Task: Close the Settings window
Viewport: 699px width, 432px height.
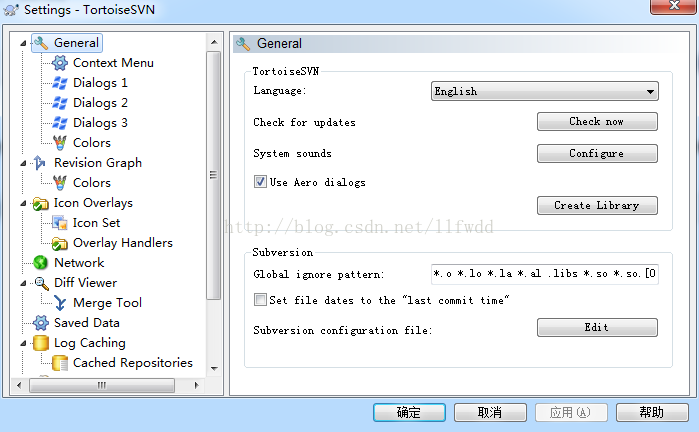Action: pyautogui.click(x=673, y=6)
